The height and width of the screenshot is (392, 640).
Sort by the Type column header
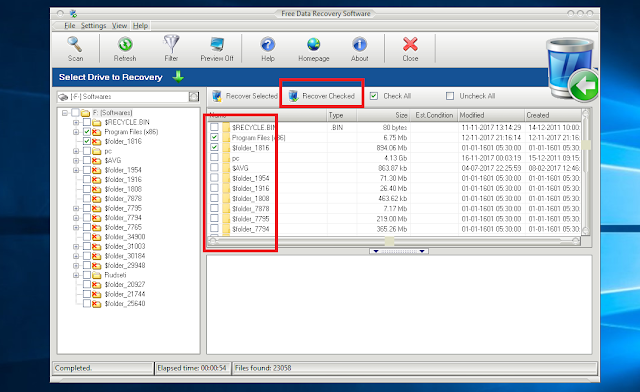pyautogui.click(x=342, y=115)
